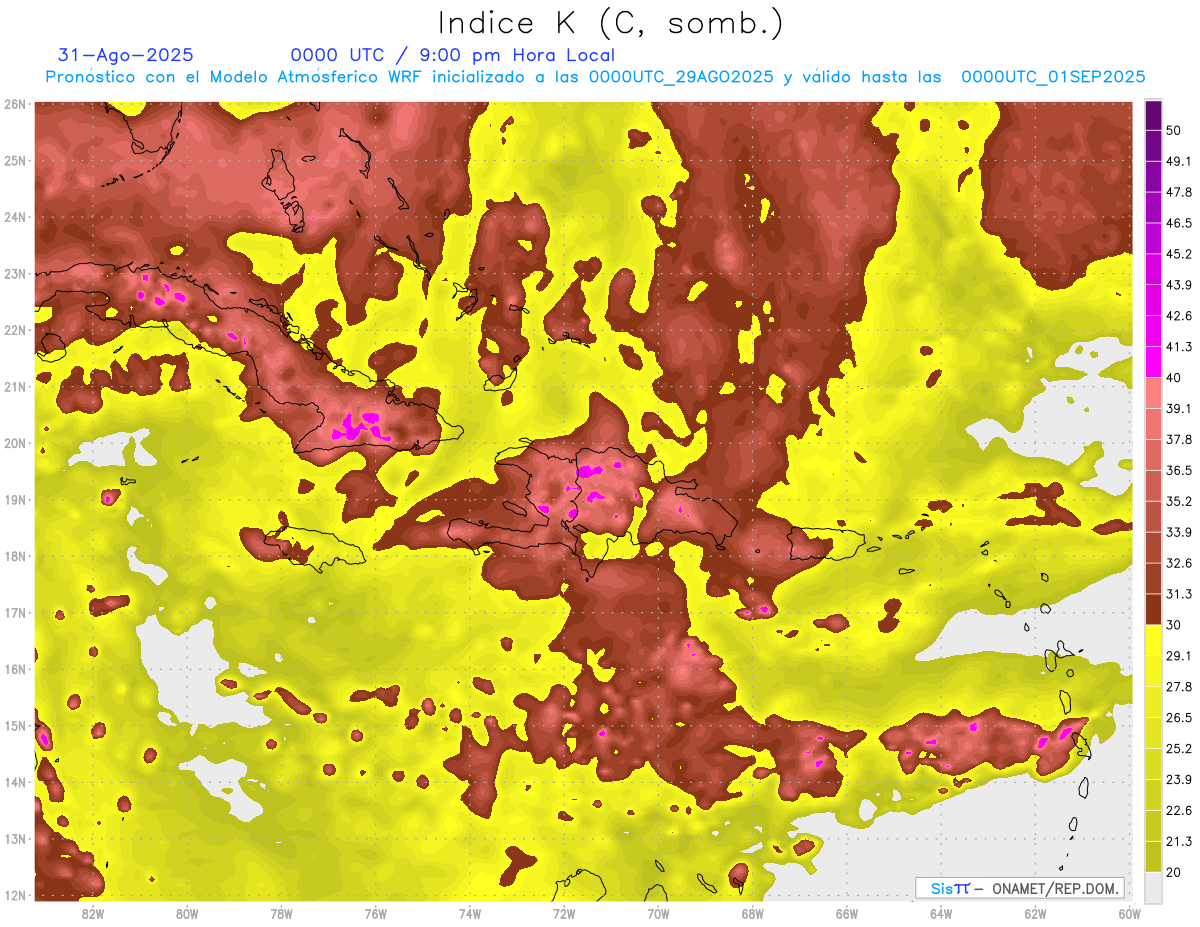Click the "Indice K (C, somb.)" title
Screen dimensions: 1200x927
(x=612, y=23)
